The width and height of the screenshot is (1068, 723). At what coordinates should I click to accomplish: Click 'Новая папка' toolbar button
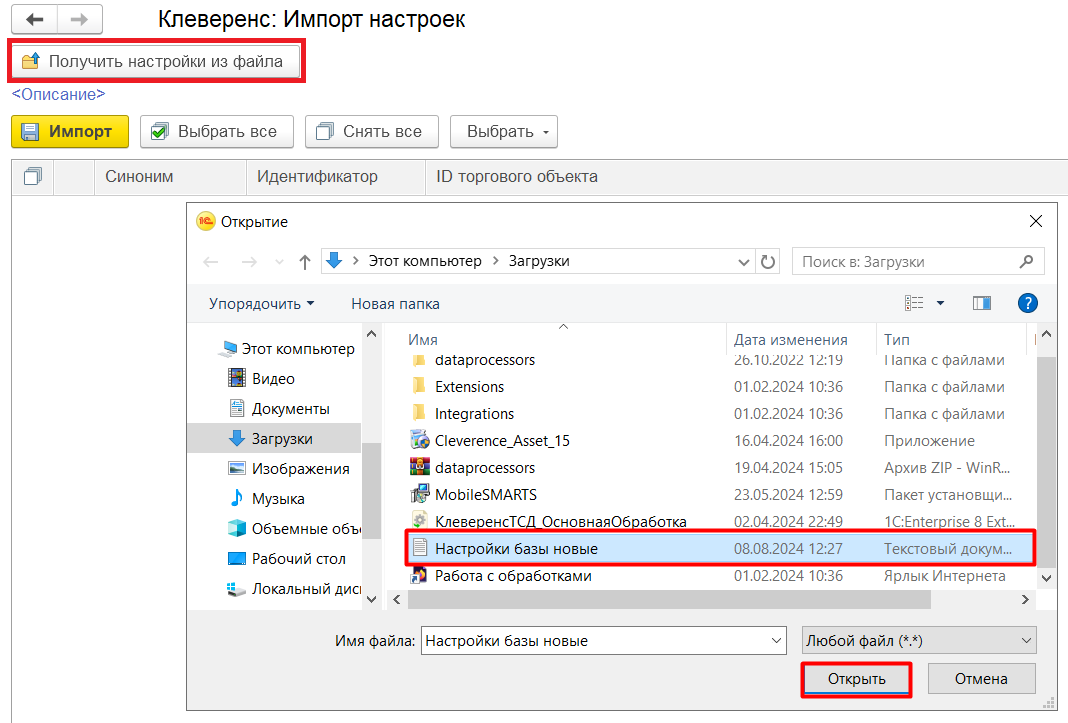click(395, 304)
